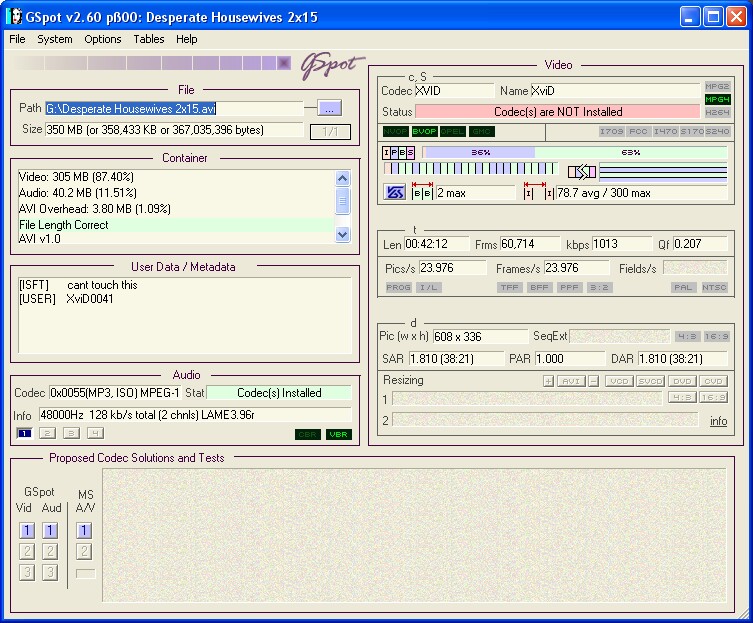The height and width of the screenshot is (623, 753).
Task: Click the audio CBR indicator
Action: [x=307, y=434]
